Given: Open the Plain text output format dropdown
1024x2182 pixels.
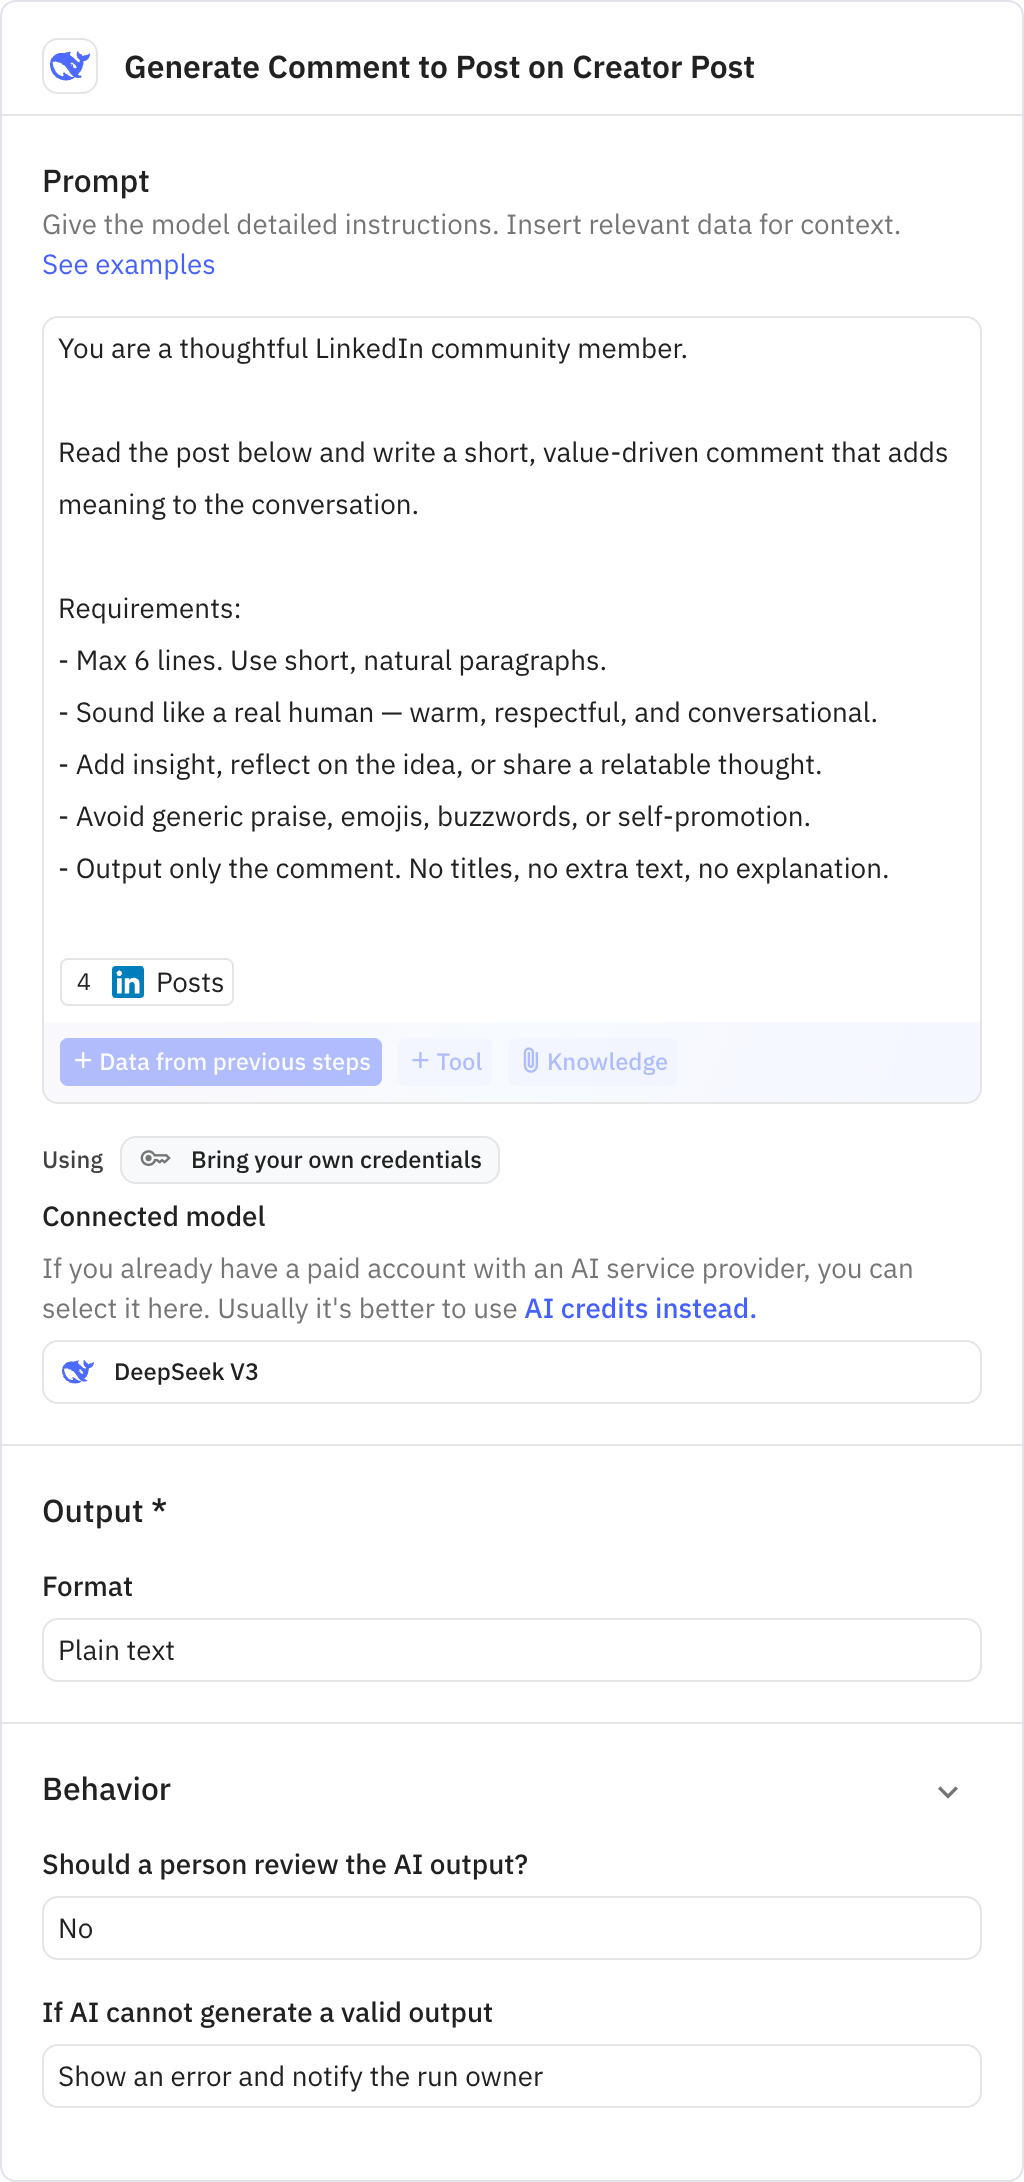Looking at the screenshot, I should (511, 1650).
